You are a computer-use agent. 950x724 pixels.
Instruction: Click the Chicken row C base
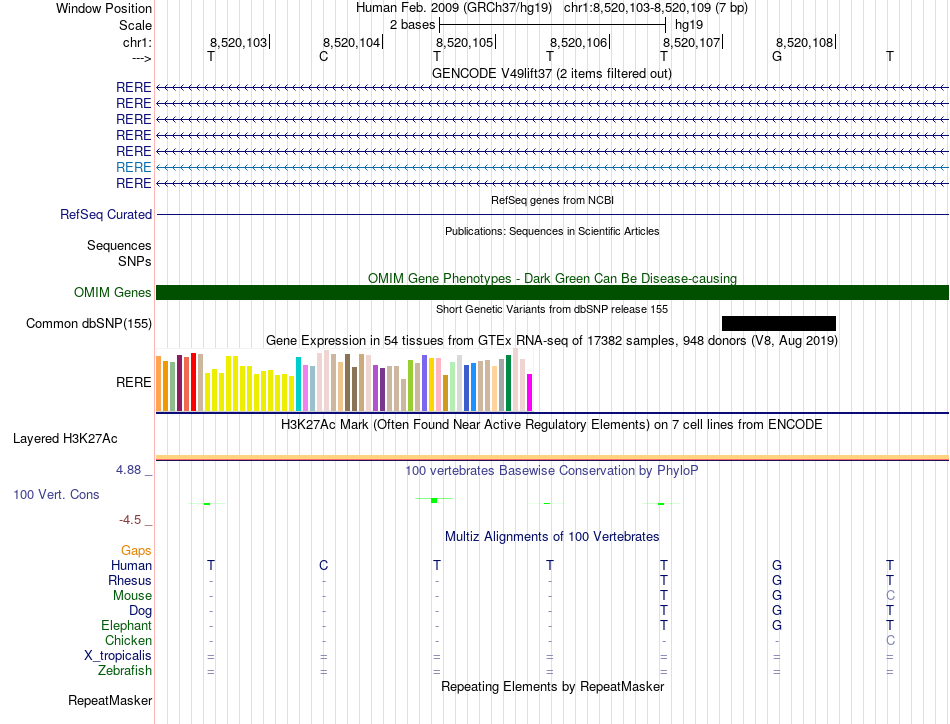coord(890,640)
